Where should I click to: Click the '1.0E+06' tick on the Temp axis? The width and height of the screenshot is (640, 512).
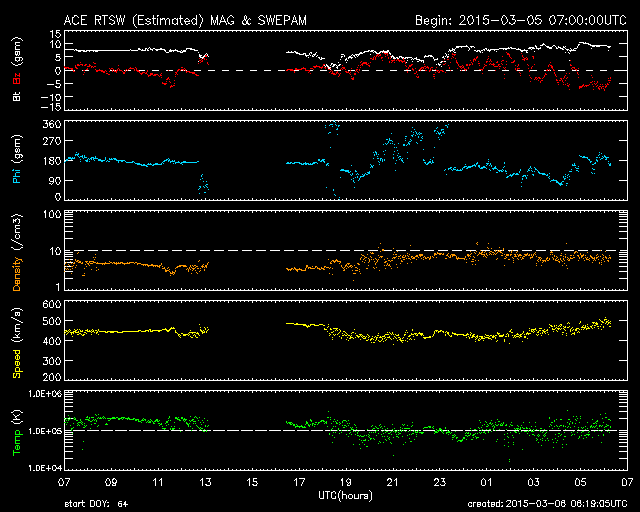coord(45,394)
